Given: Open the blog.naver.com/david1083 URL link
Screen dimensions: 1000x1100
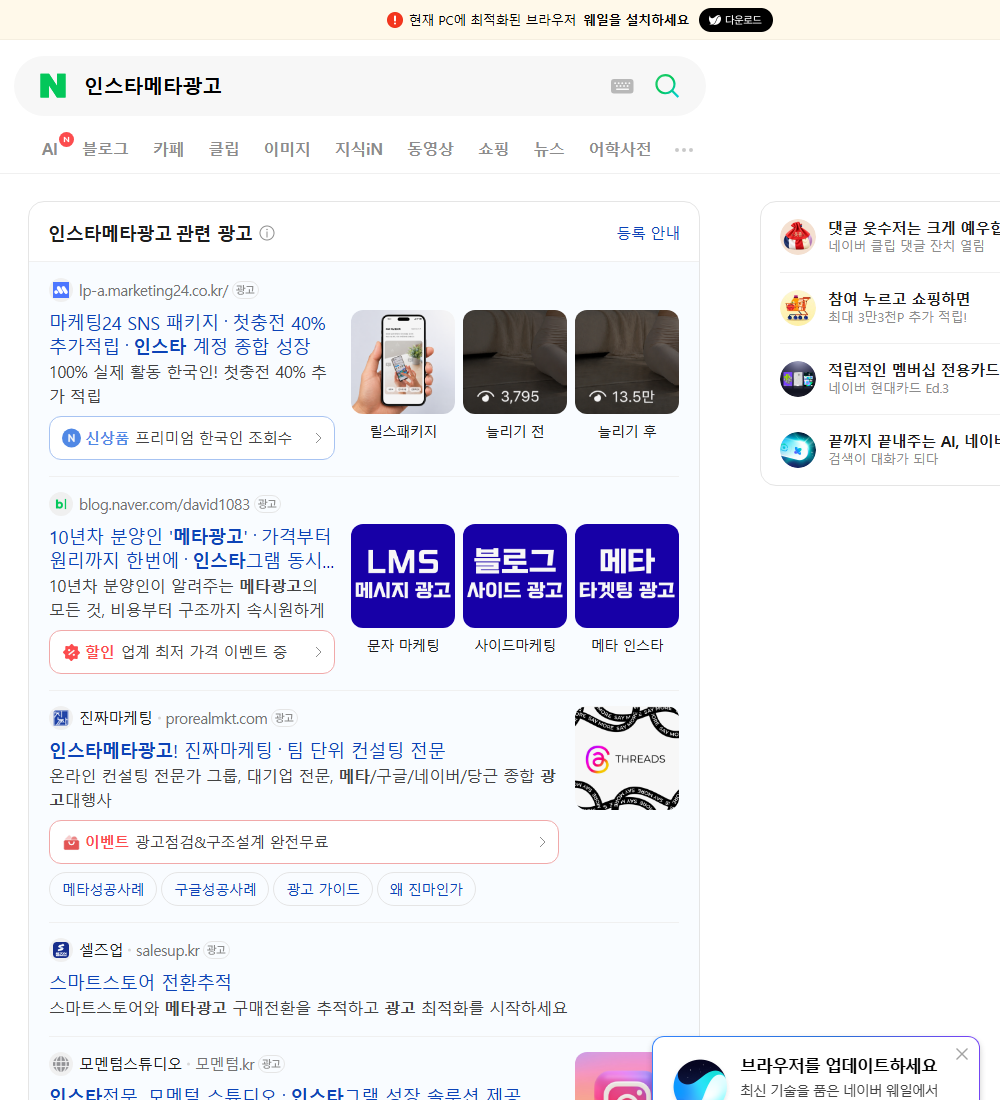Looking at the screenshot, I should pyautogui.click(x=164, y=504).
